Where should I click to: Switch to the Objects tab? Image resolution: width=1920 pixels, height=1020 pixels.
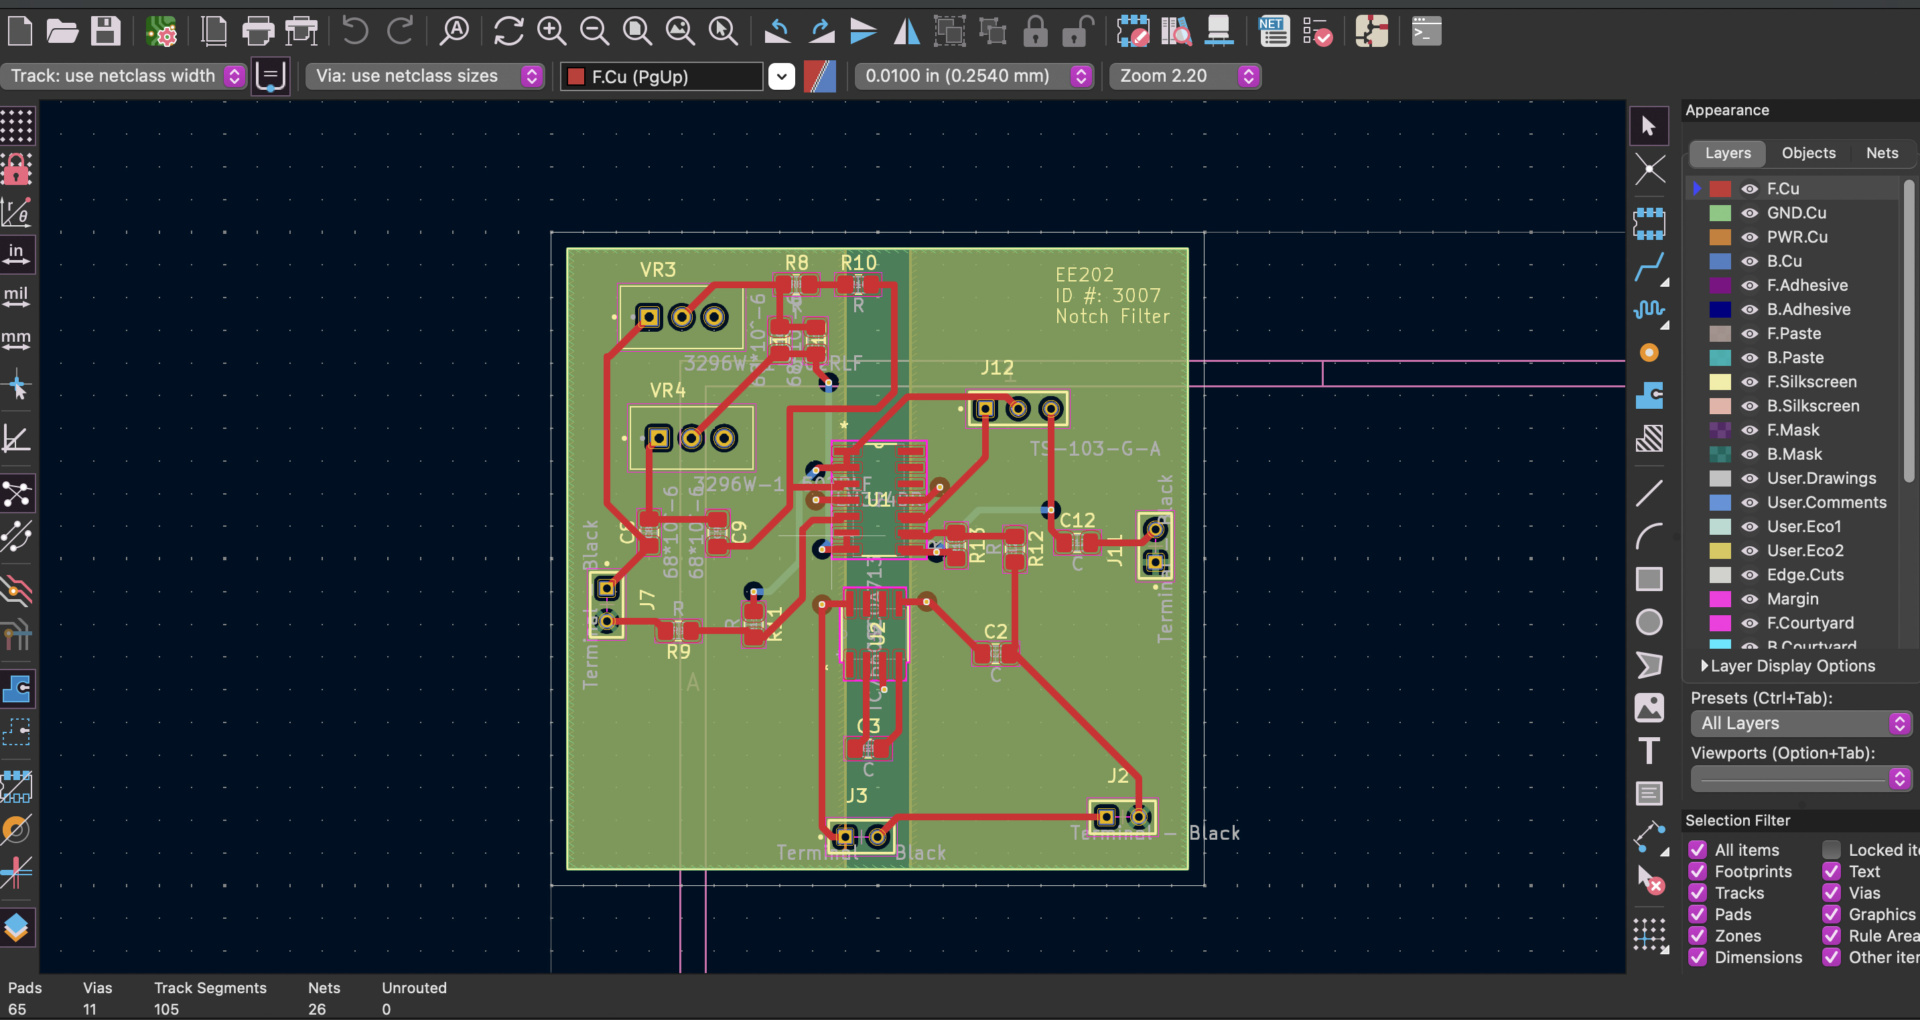tap(1808, 153)
